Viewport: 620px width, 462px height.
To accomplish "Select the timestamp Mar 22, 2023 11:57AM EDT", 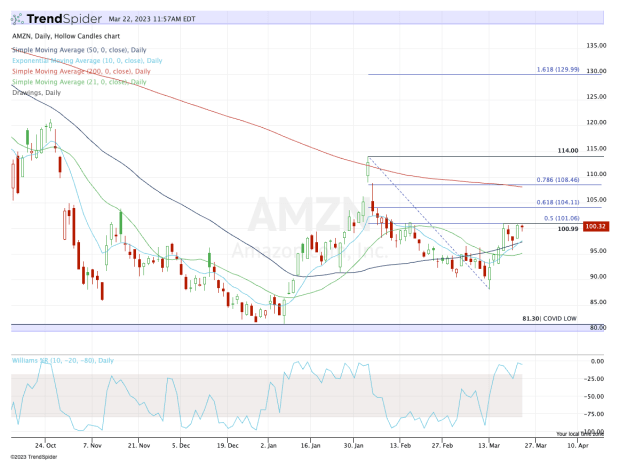I will tap(152, 19).
